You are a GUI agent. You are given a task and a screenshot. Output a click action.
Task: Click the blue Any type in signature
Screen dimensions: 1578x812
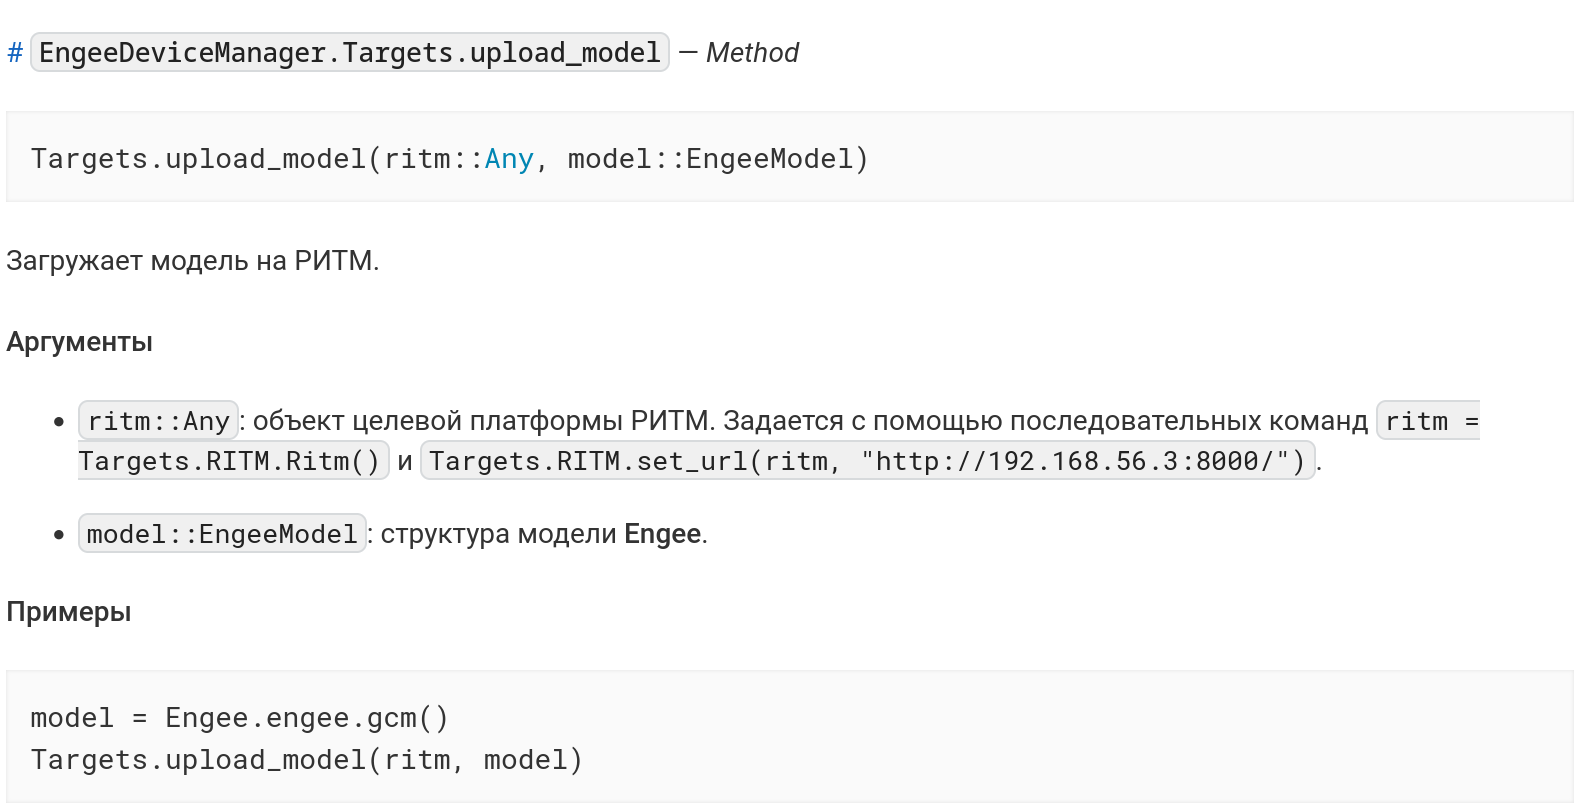point(509,159)
